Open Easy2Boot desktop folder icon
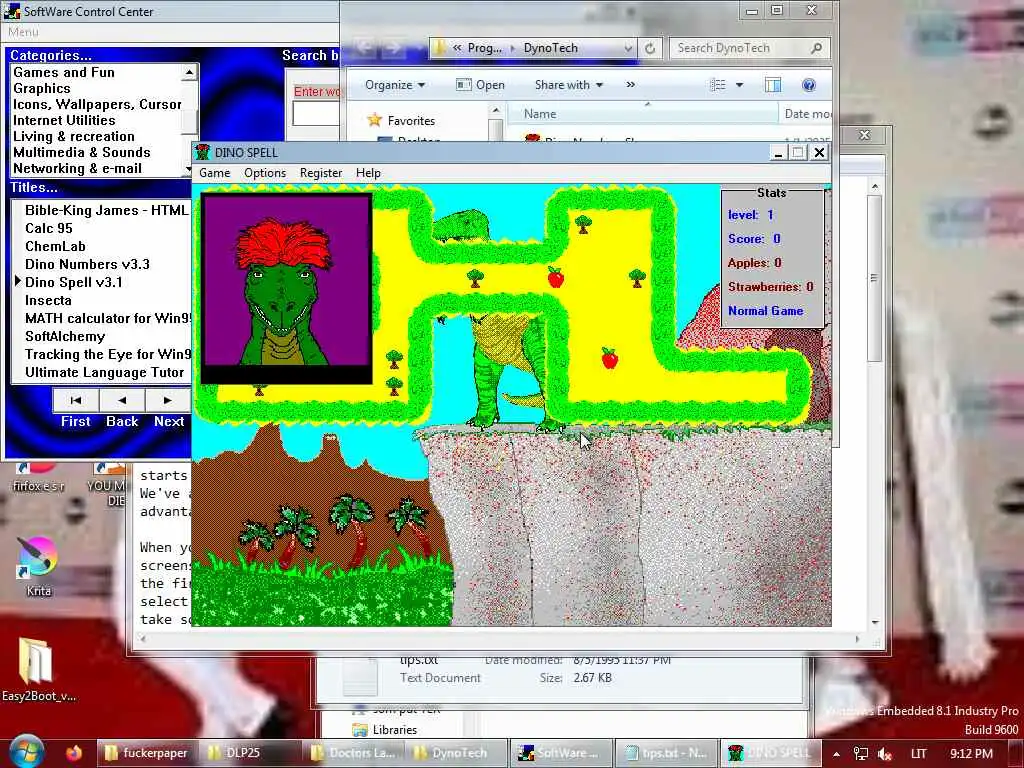 [38, 669]
